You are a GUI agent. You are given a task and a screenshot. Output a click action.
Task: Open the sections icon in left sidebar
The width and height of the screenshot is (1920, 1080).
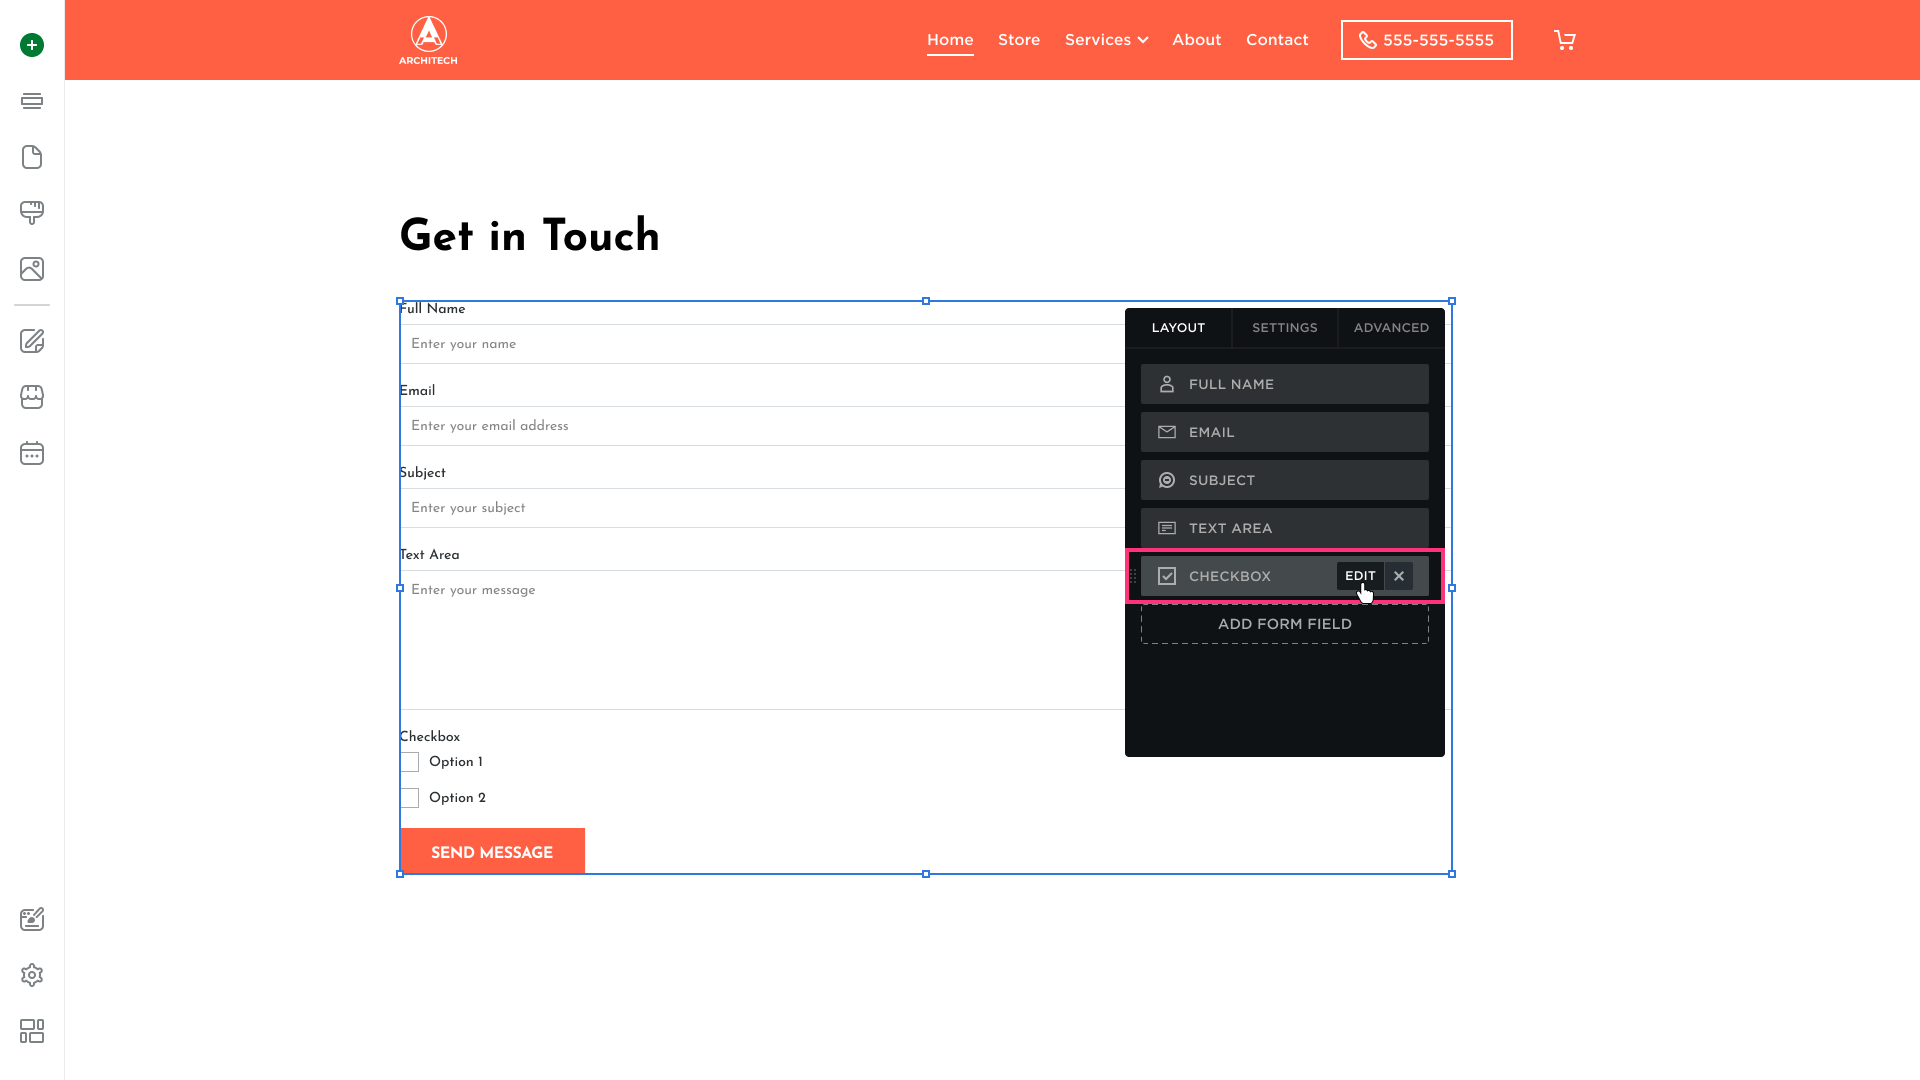[32, 101]
